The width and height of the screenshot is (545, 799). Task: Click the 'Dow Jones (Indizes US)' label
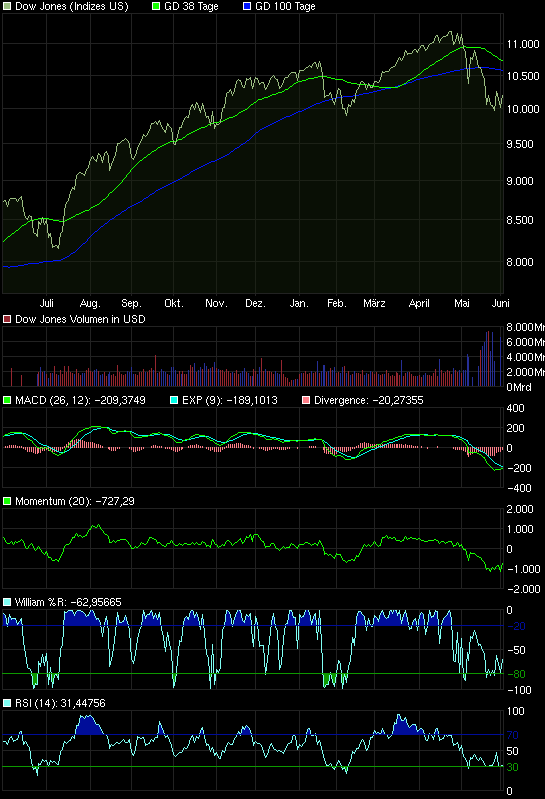[x=72, y=7]
